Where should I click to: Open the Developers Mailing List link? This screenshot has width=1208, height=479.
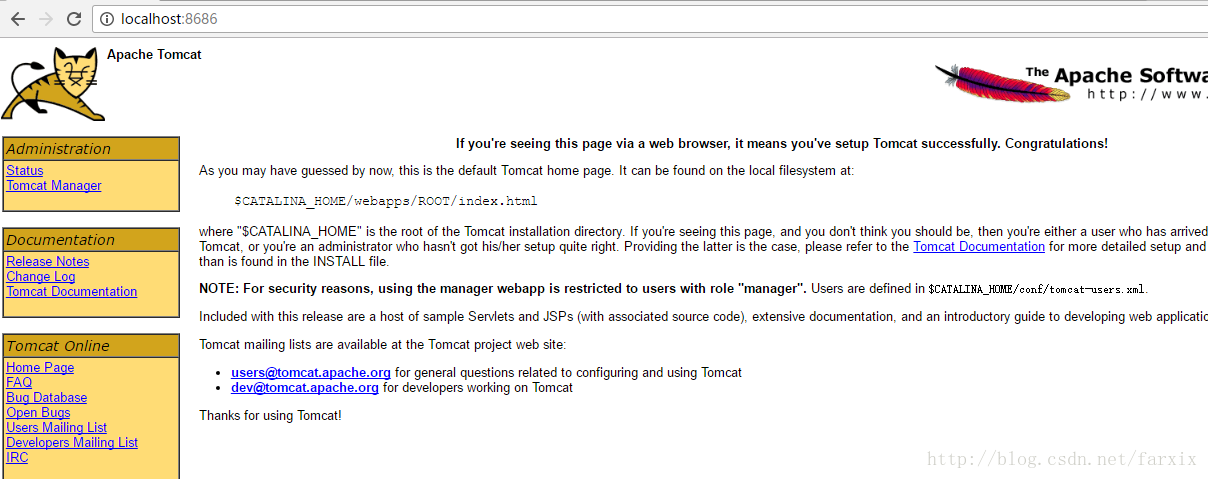pyautogui.click(x=72, y=443)
